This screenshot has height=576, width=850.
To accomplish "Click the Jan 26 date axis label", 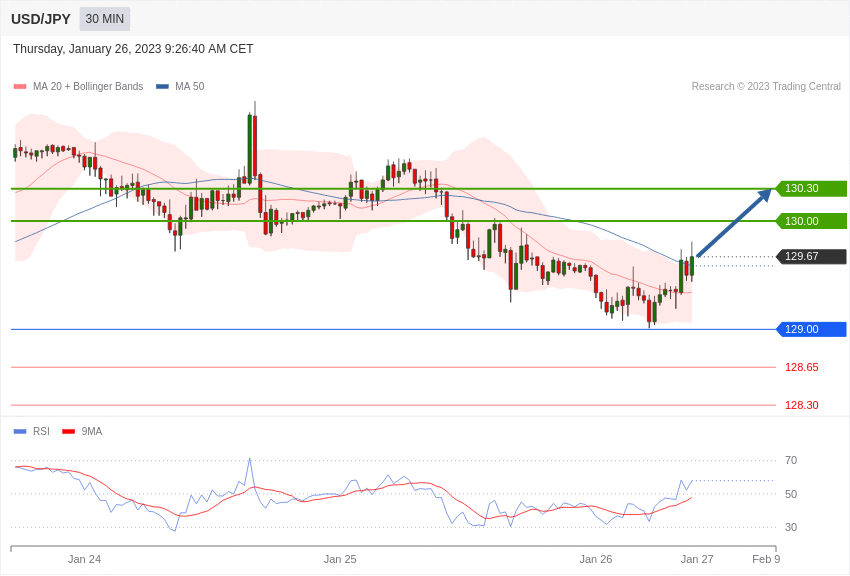I will 596,559.
